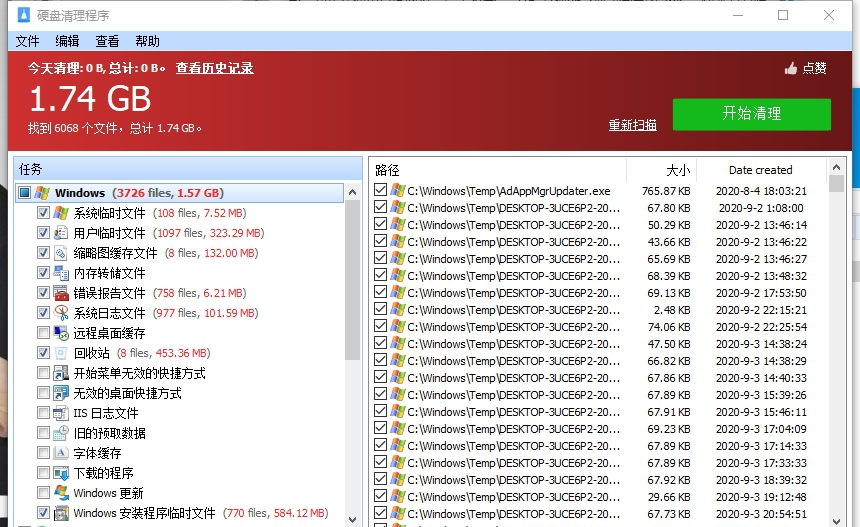Open the 帮助 menu
The image size is (860, 527).
[147, 41]
